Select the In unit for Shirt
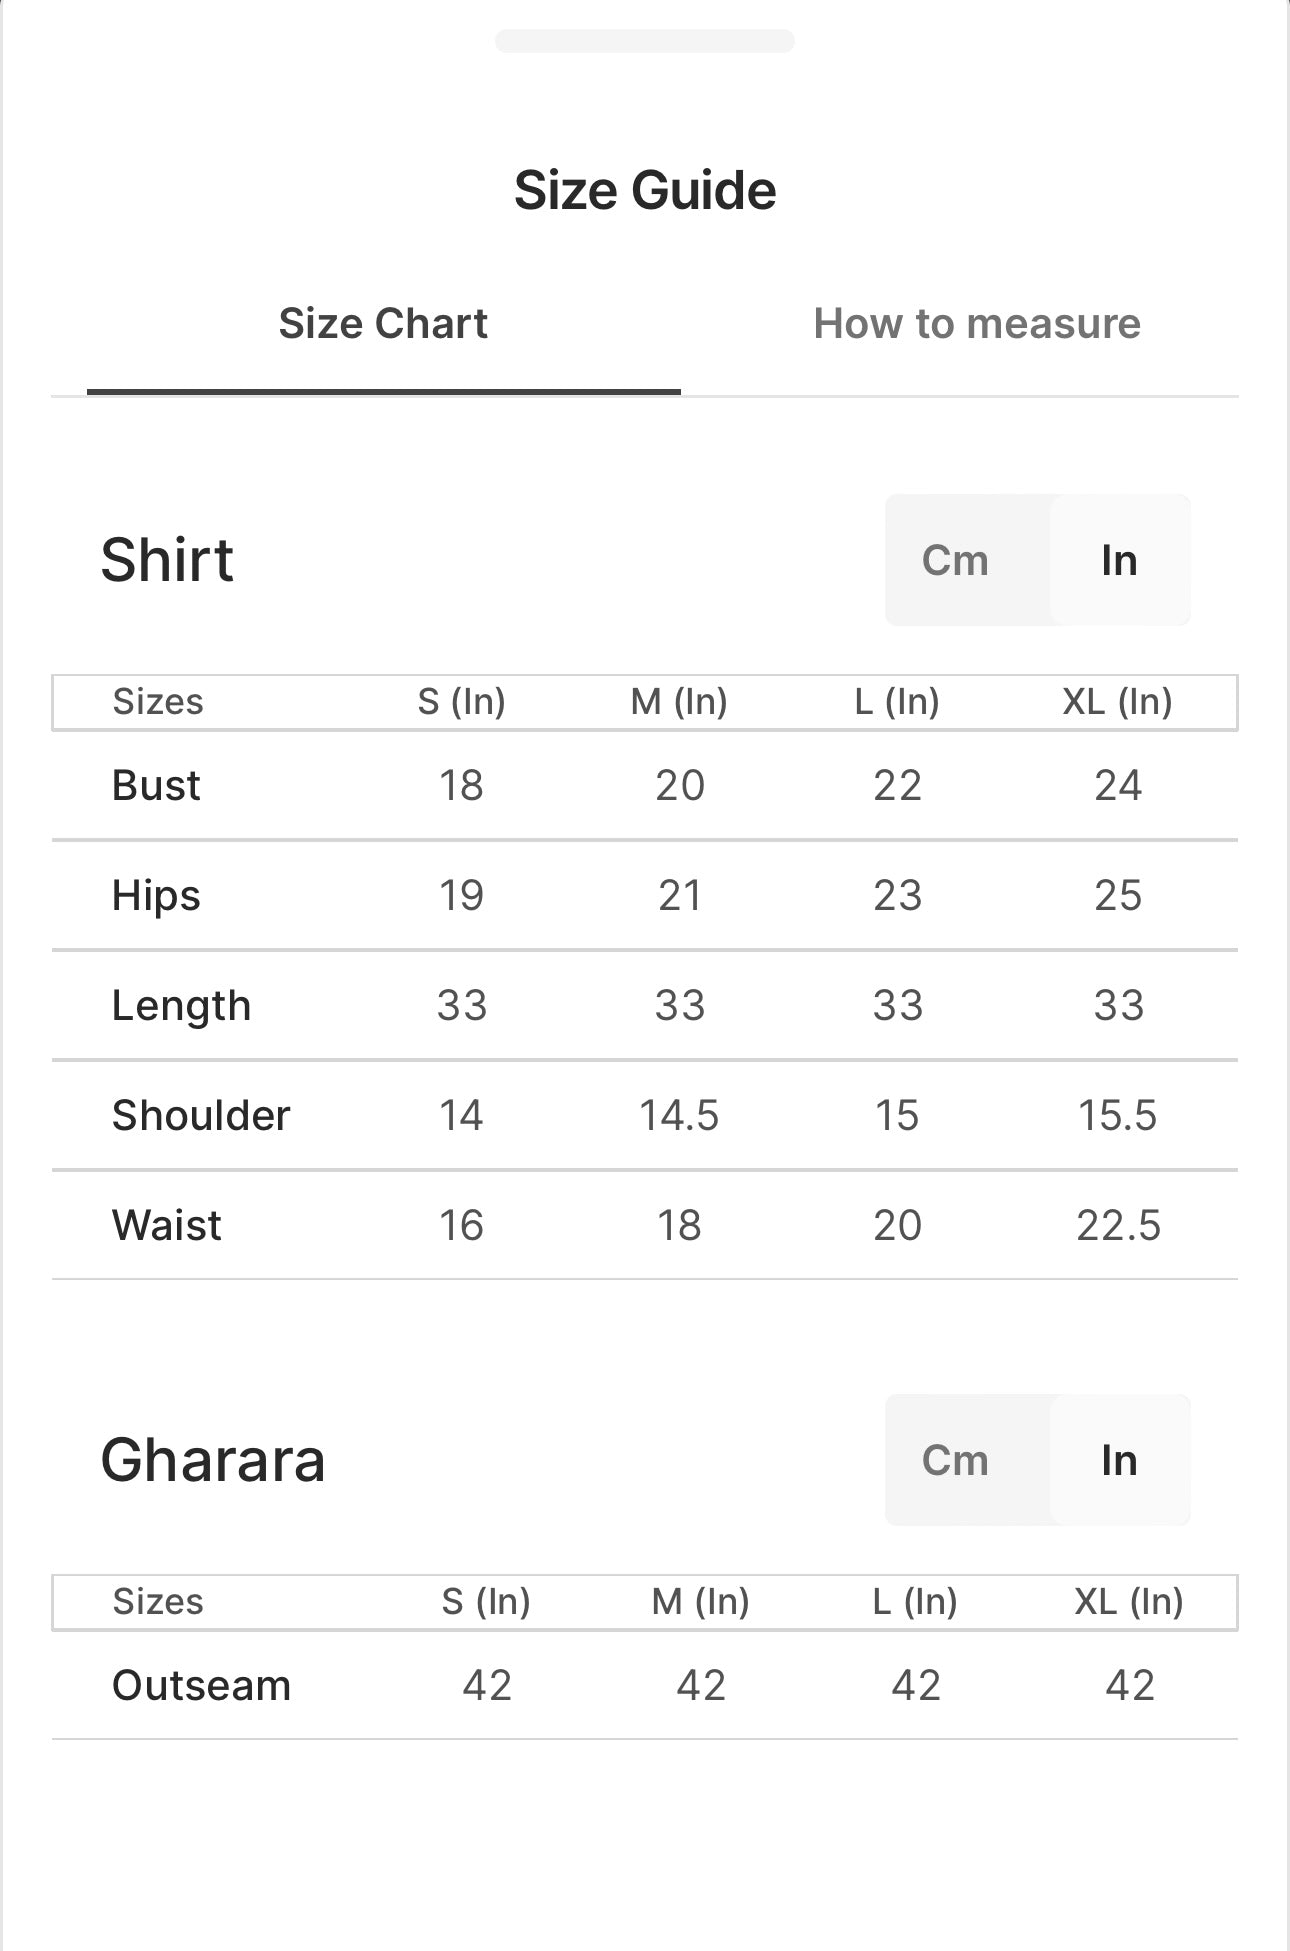Image resolution: width=1290 pixels, height=1951 pixels. (x=1119, y=560)
